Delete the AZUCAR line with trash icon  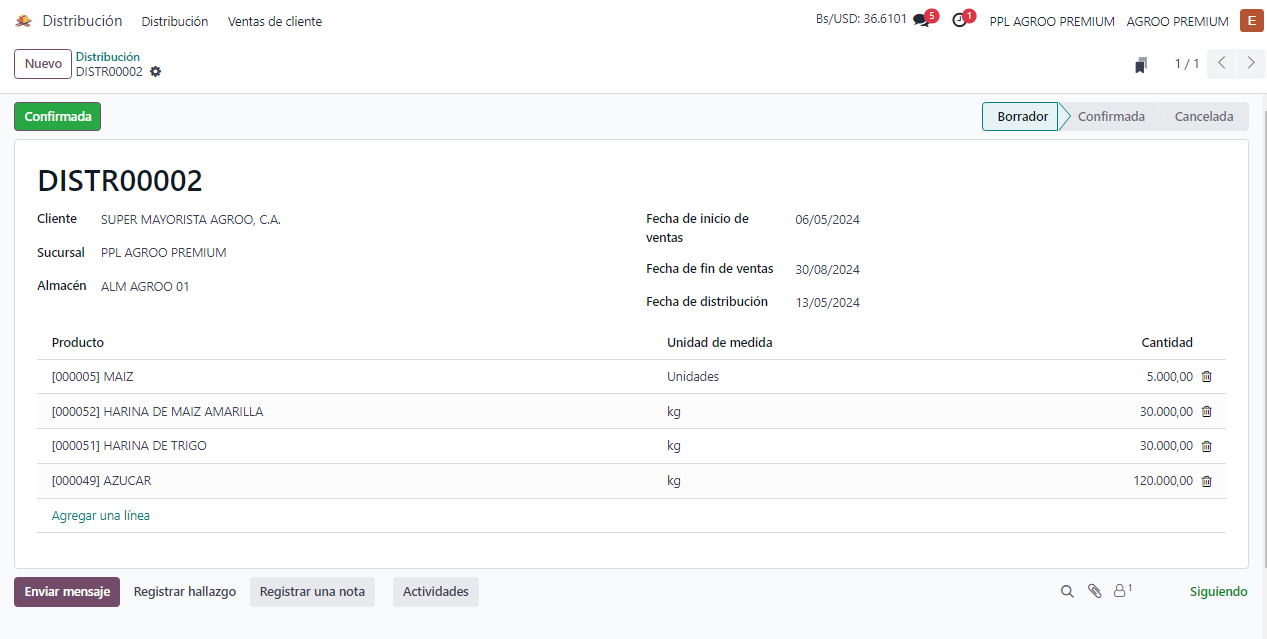coord(1206,481)
